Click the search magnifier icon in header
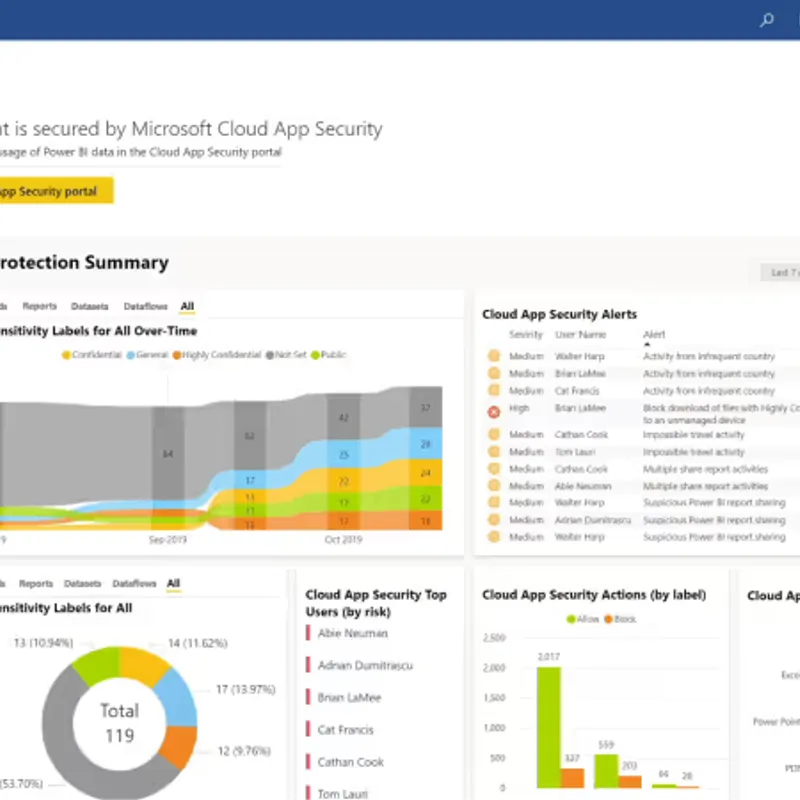This screenshot has width=800, height=800. [766, 20]
